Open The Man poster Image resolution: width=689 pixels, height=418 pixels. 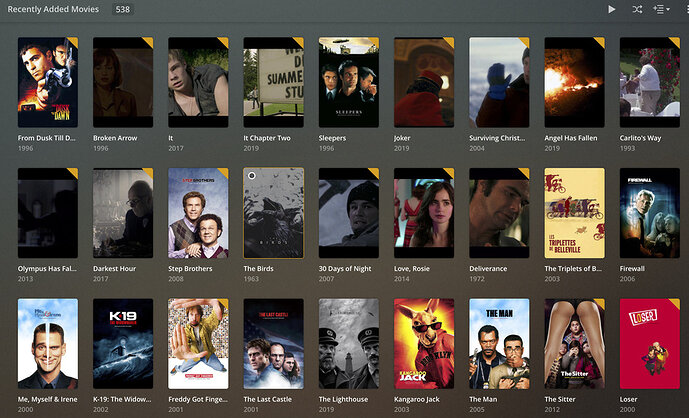(499, 344)
